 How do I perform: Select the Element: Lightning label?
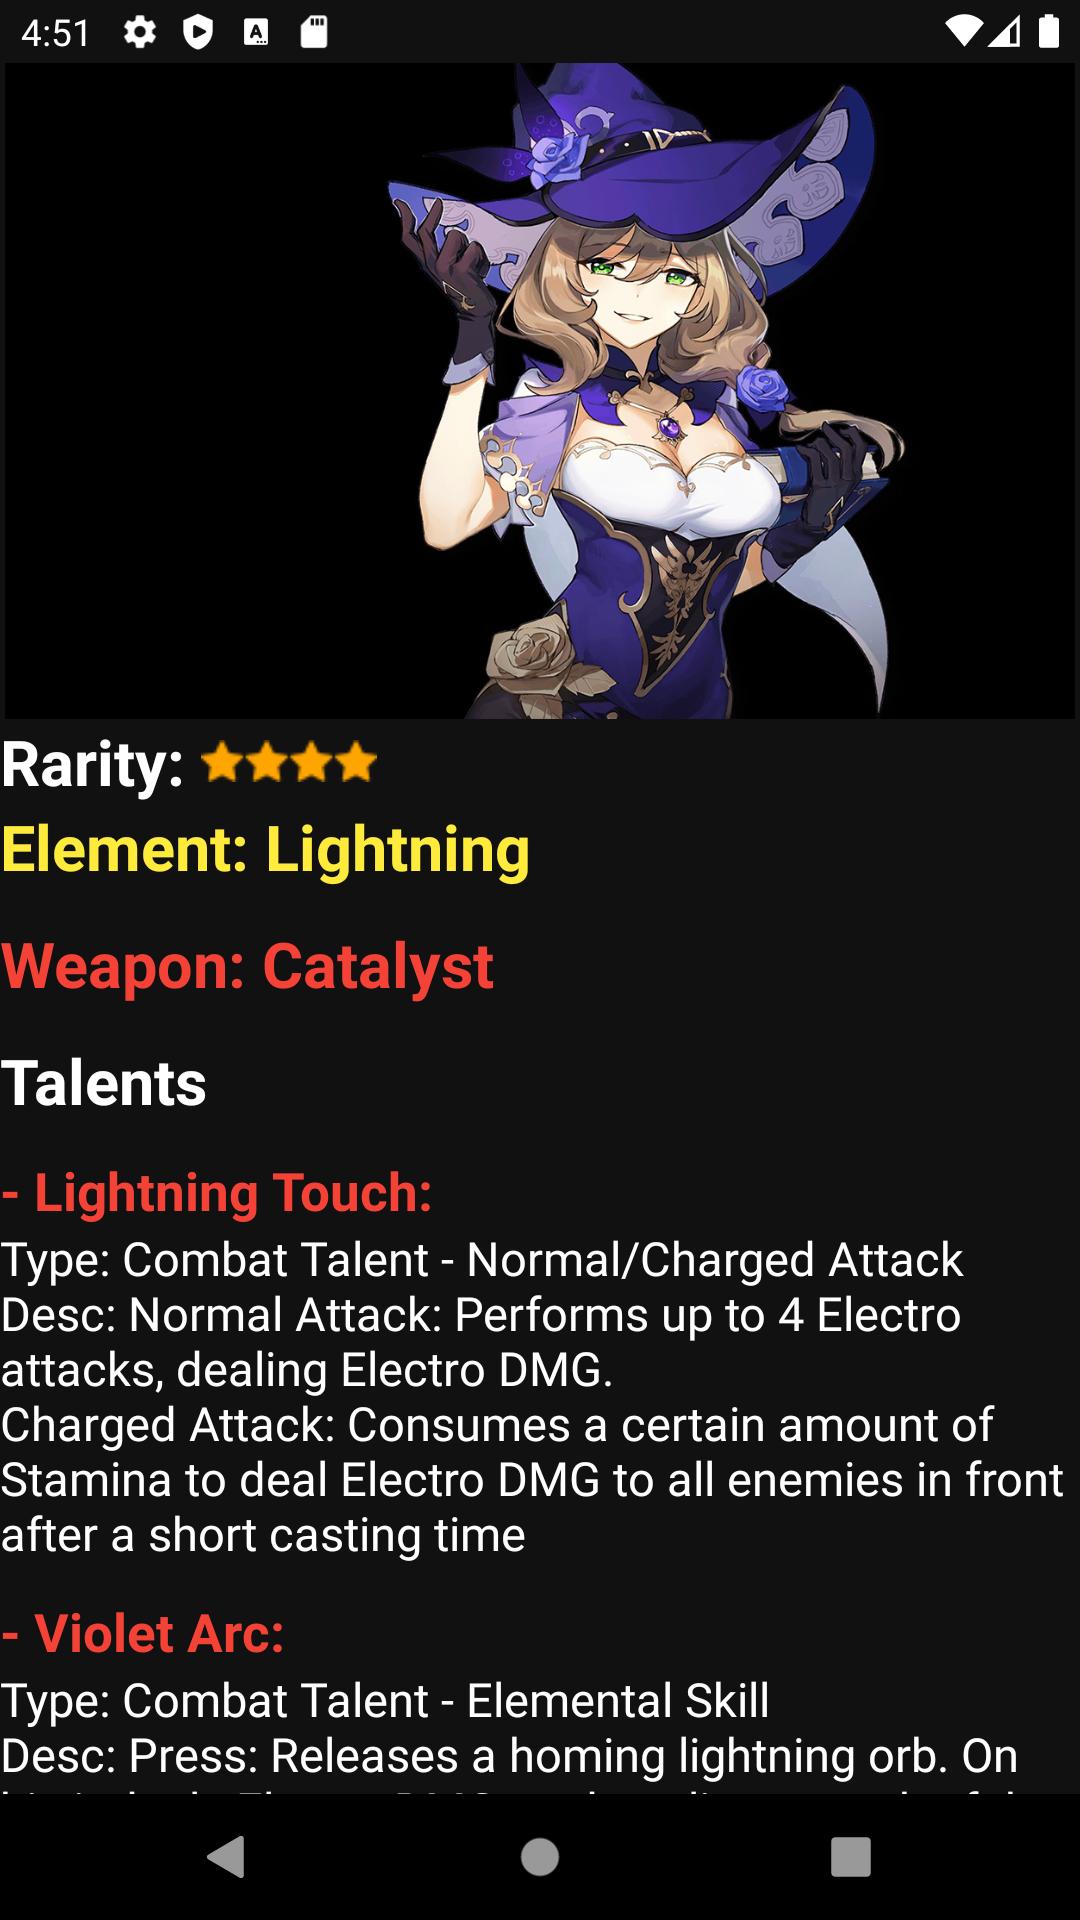(x=265, y=851)
